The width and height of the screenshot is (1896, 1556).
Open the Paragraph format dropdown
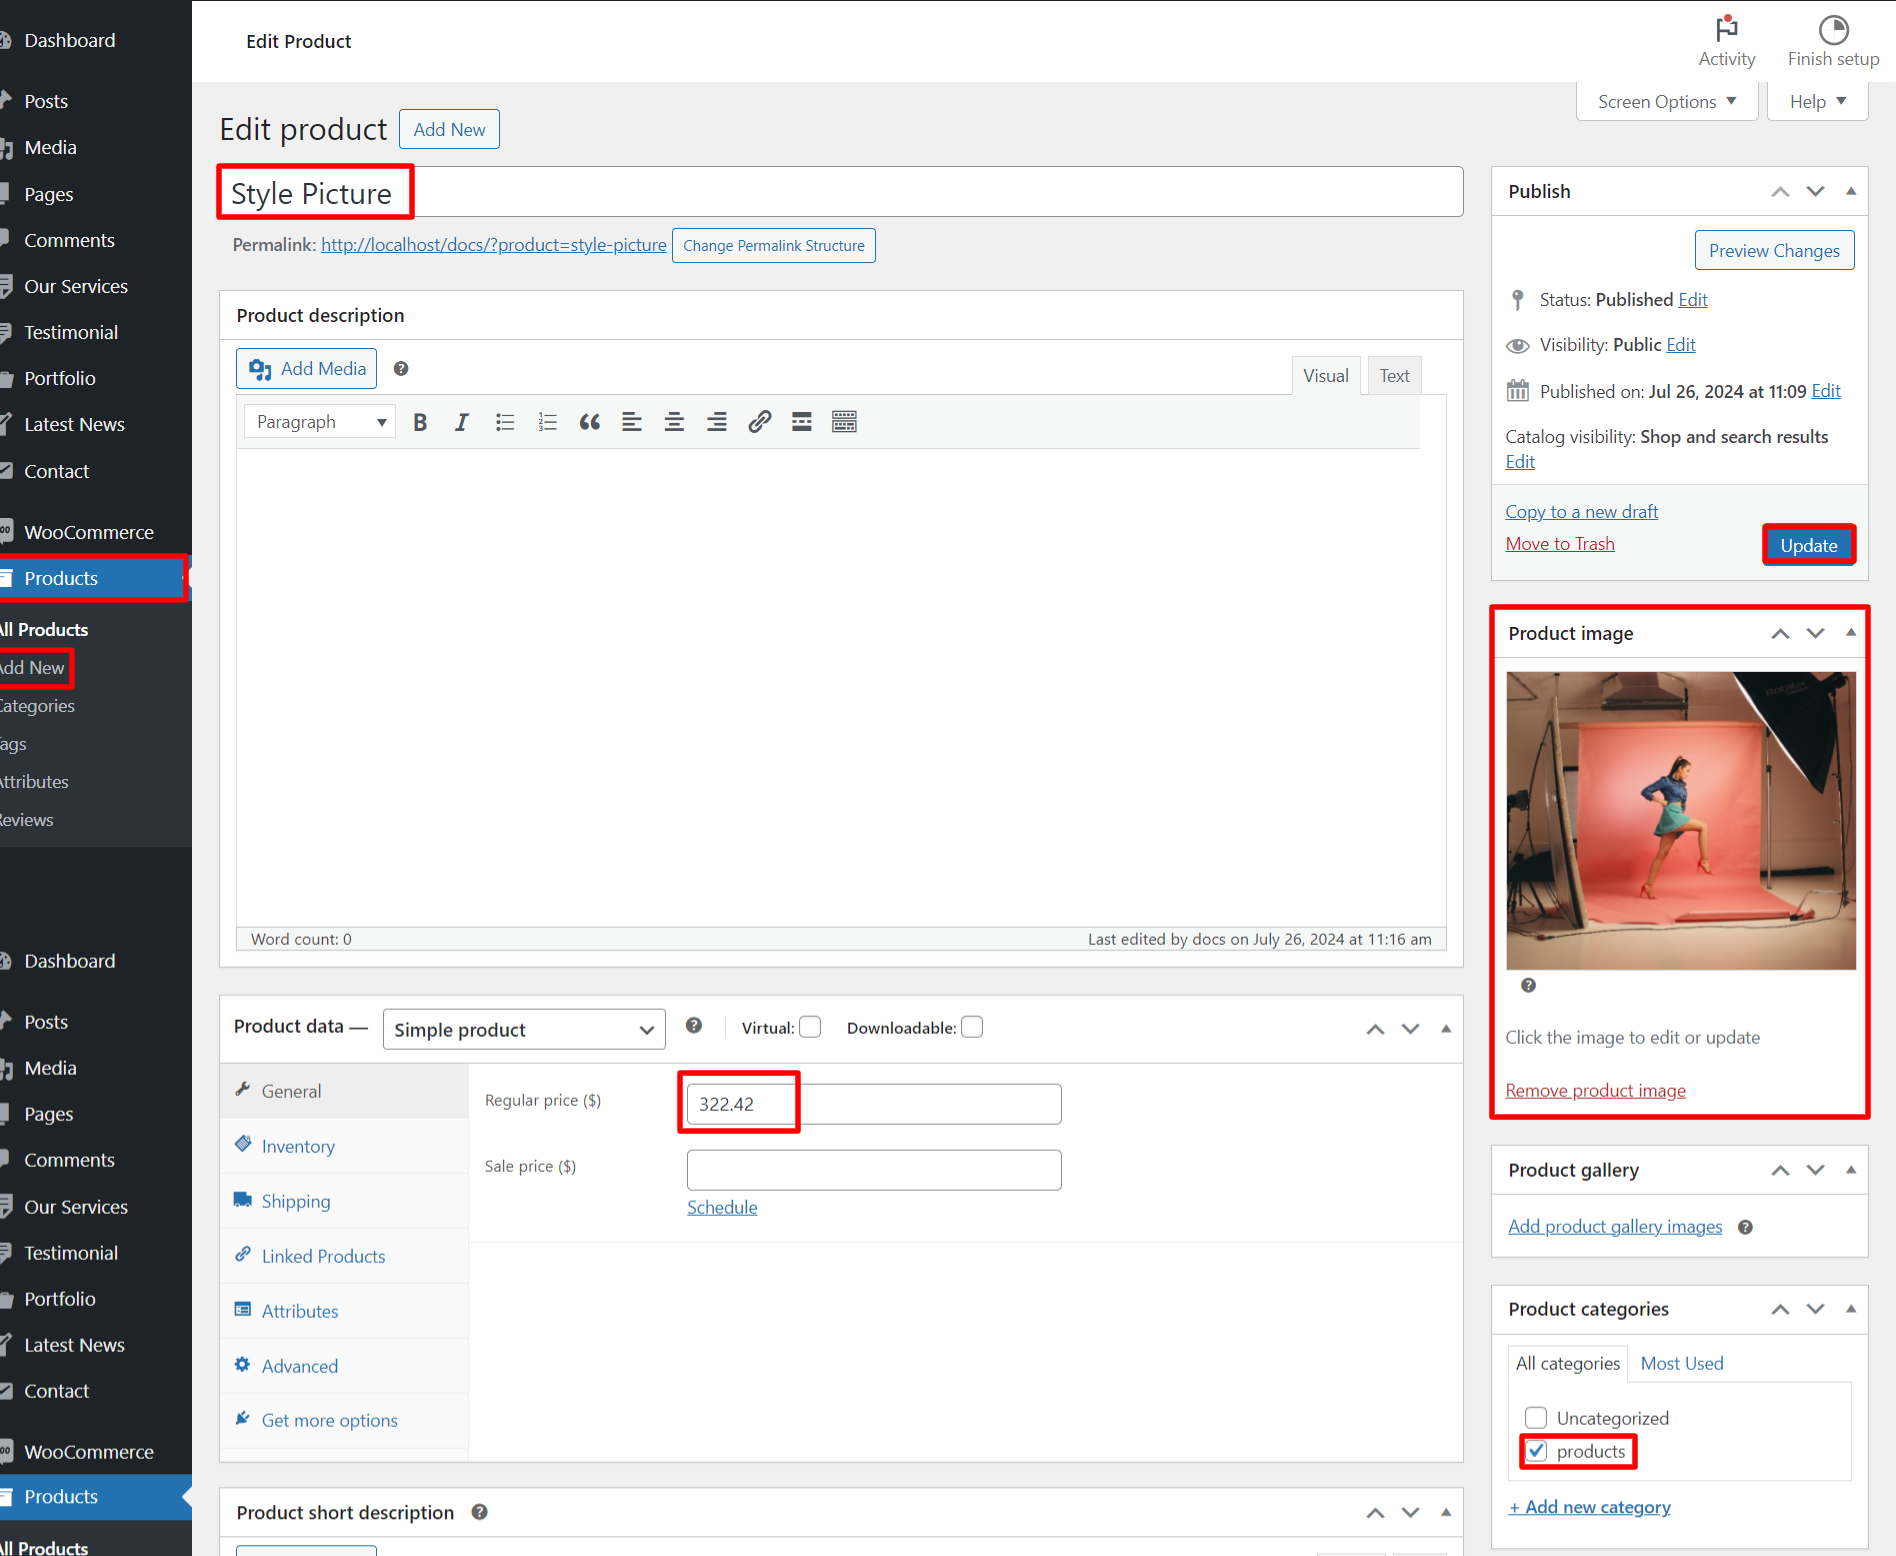pos(320,422)
